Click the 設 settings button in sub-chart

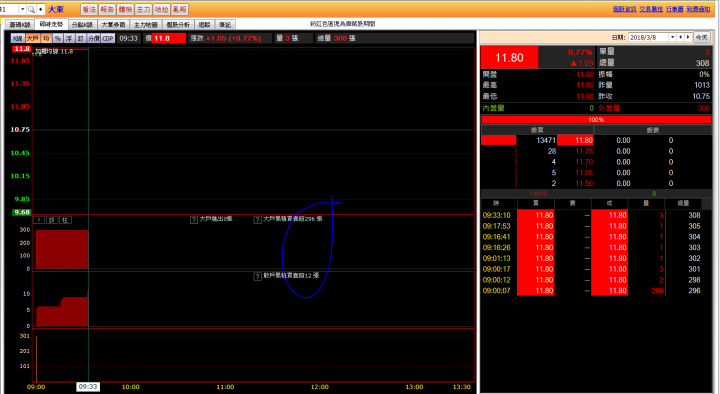(x=52, y=220)
